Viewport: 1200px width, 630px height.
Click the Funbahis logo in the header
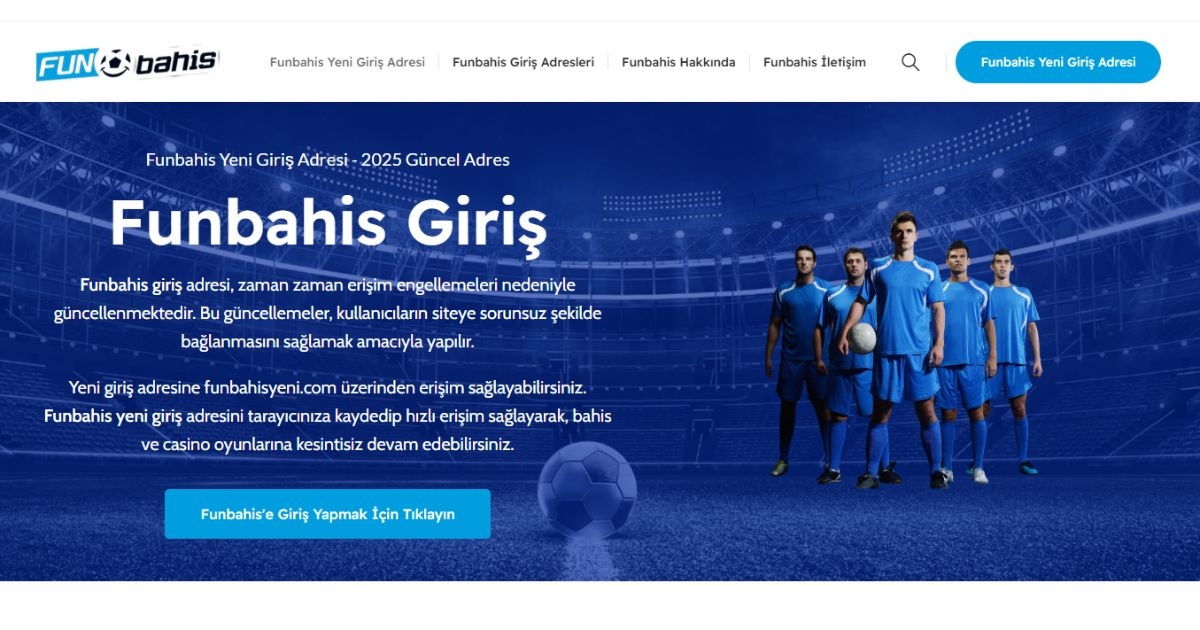coord(127,63)
